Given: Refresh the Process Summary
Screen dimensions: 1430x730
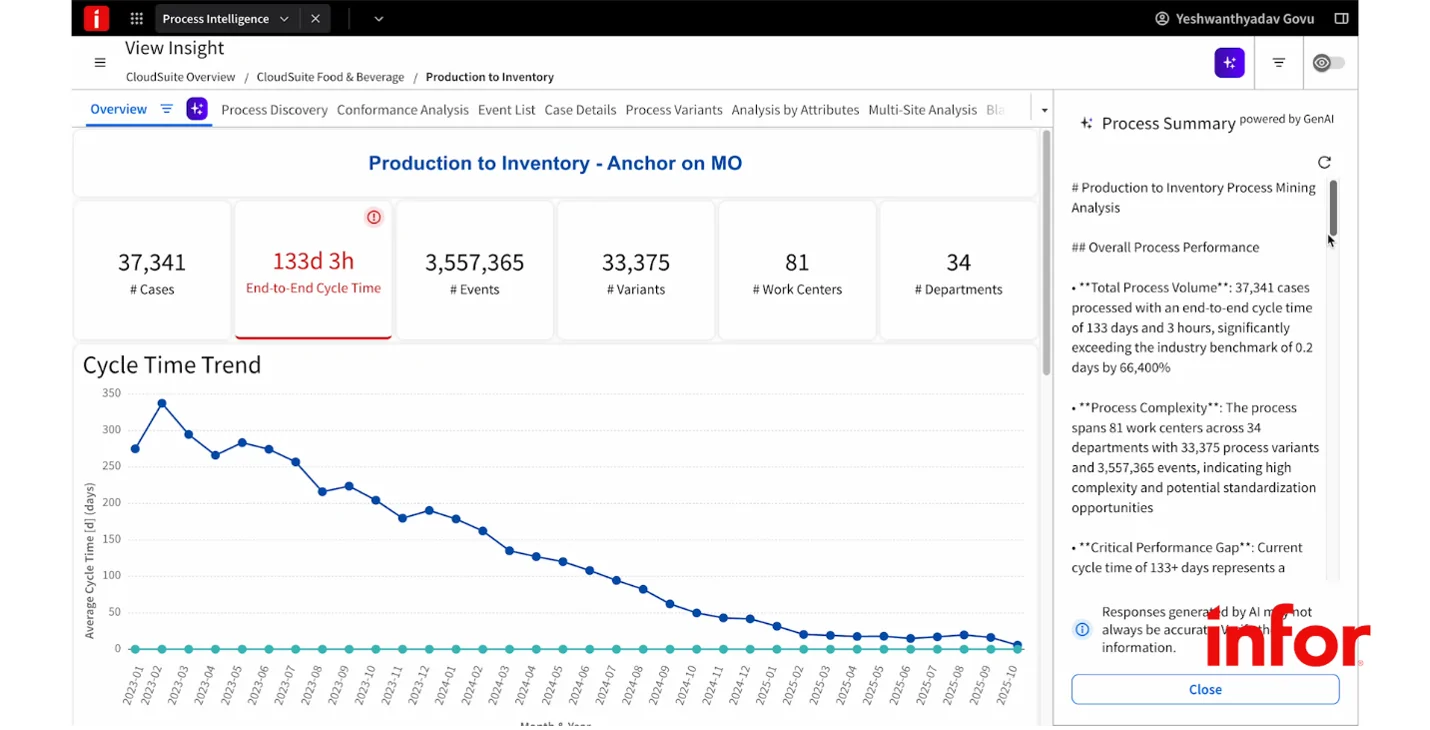Looking at the screenshot, I should pos(1324,162).
